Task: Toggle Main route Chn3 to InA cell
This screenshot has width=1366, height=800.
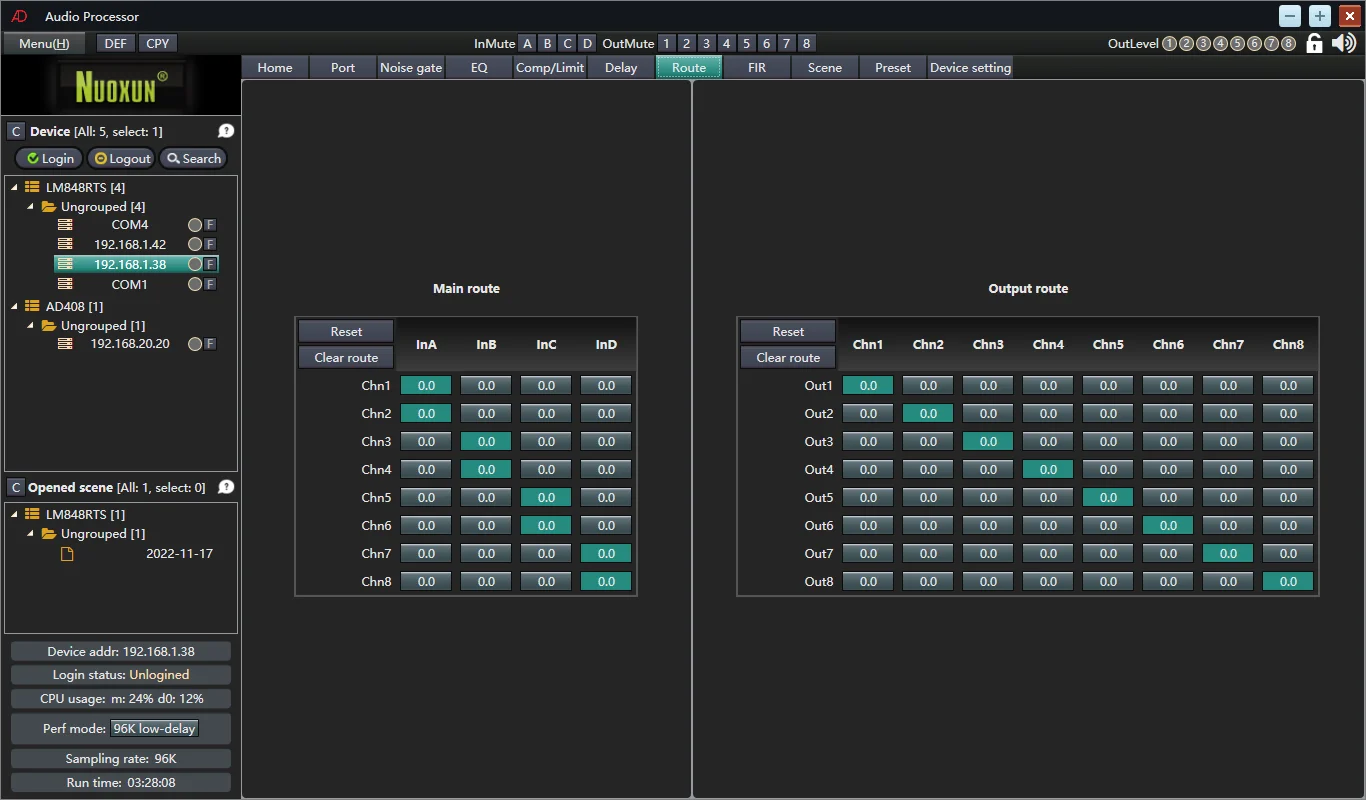Action: coord(426,441)
